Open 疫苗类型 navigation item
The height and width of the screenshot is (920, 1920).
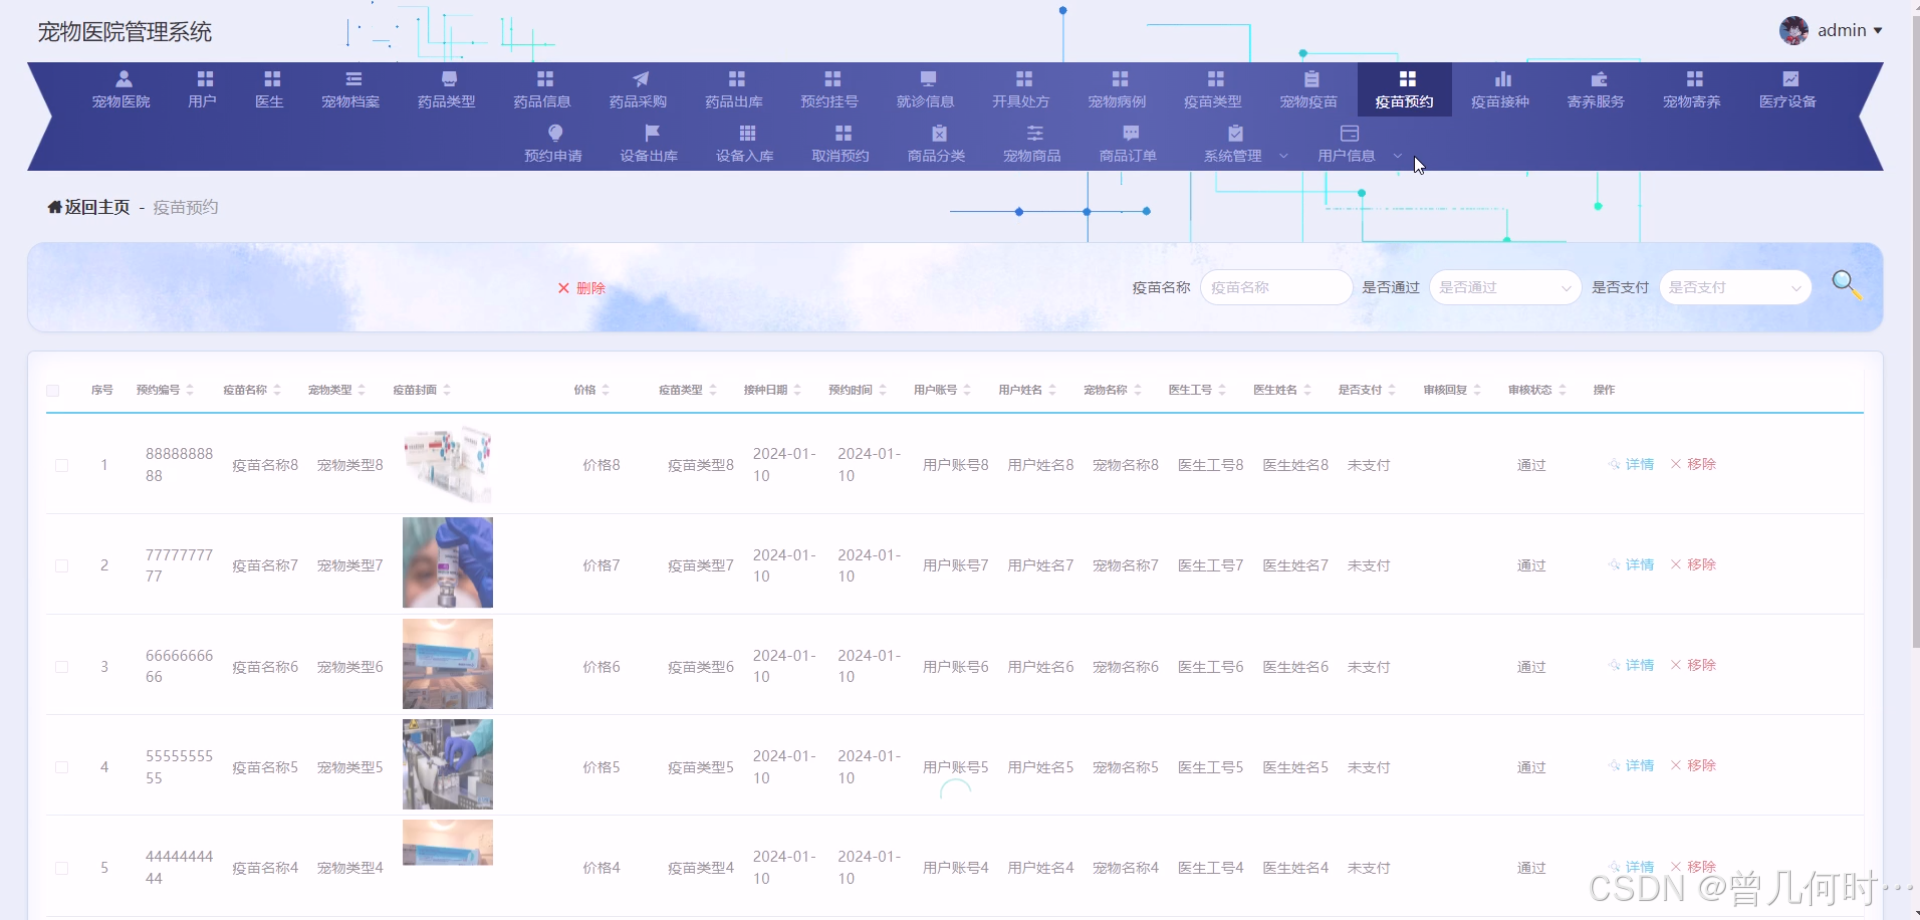(1214, 89)
